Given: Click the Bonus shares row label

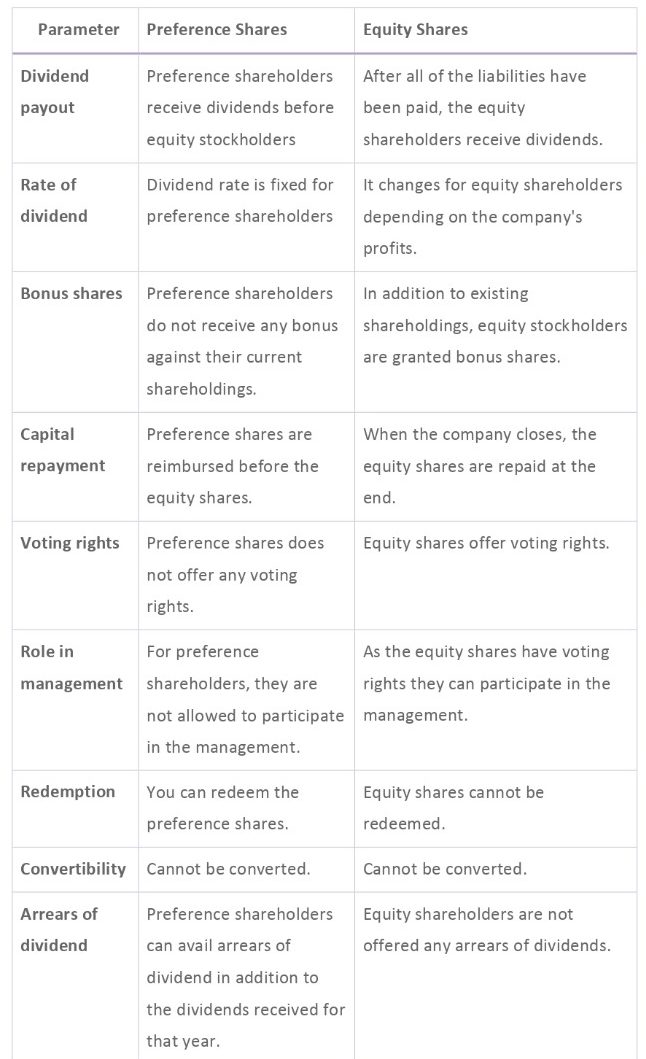Looking at the screenshot, I should [x=71, y=293].
